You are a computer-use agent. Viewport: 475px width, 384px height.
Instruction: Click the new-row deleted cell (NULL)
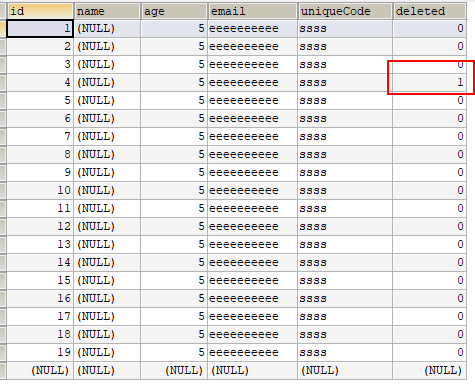(430, 370)
